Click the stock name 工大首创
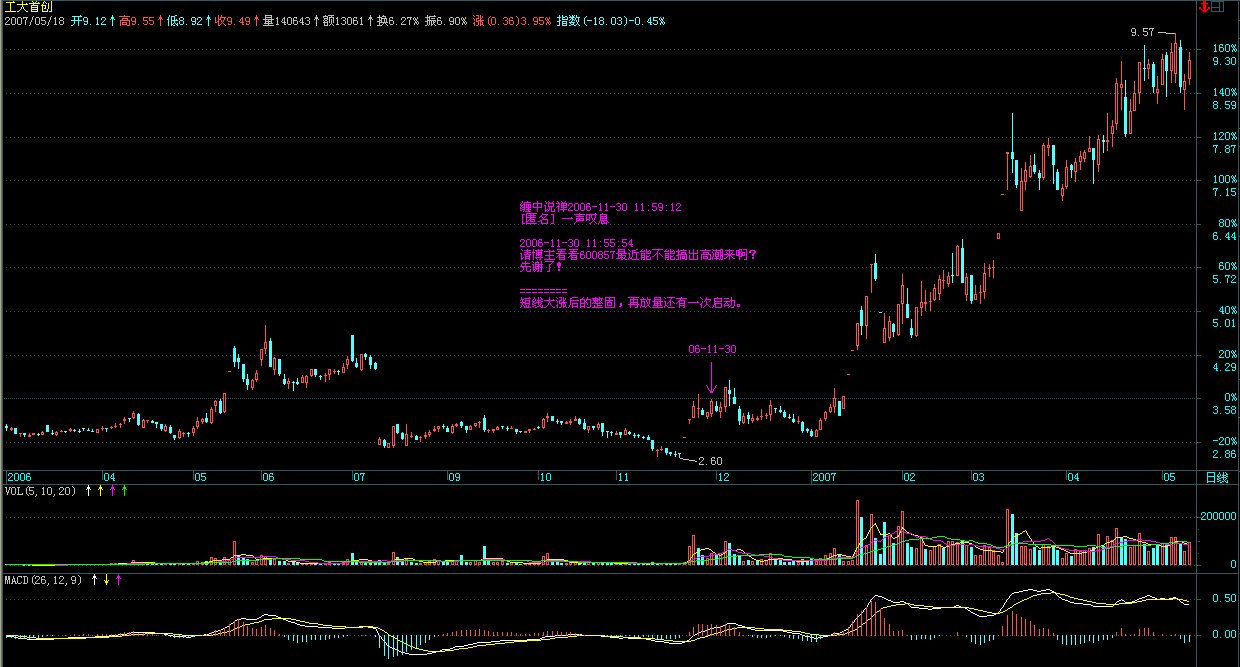 26,7
